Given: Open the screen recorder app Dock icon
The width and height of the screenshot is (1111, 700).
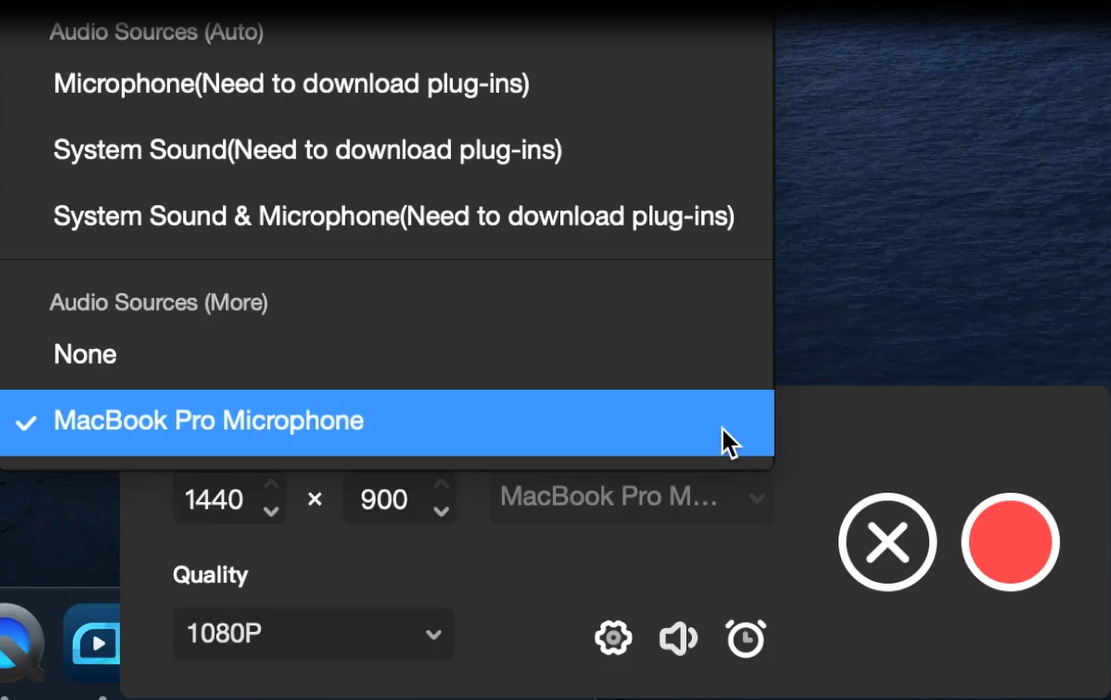Looking at the screenshot, I should pos(92,643).
